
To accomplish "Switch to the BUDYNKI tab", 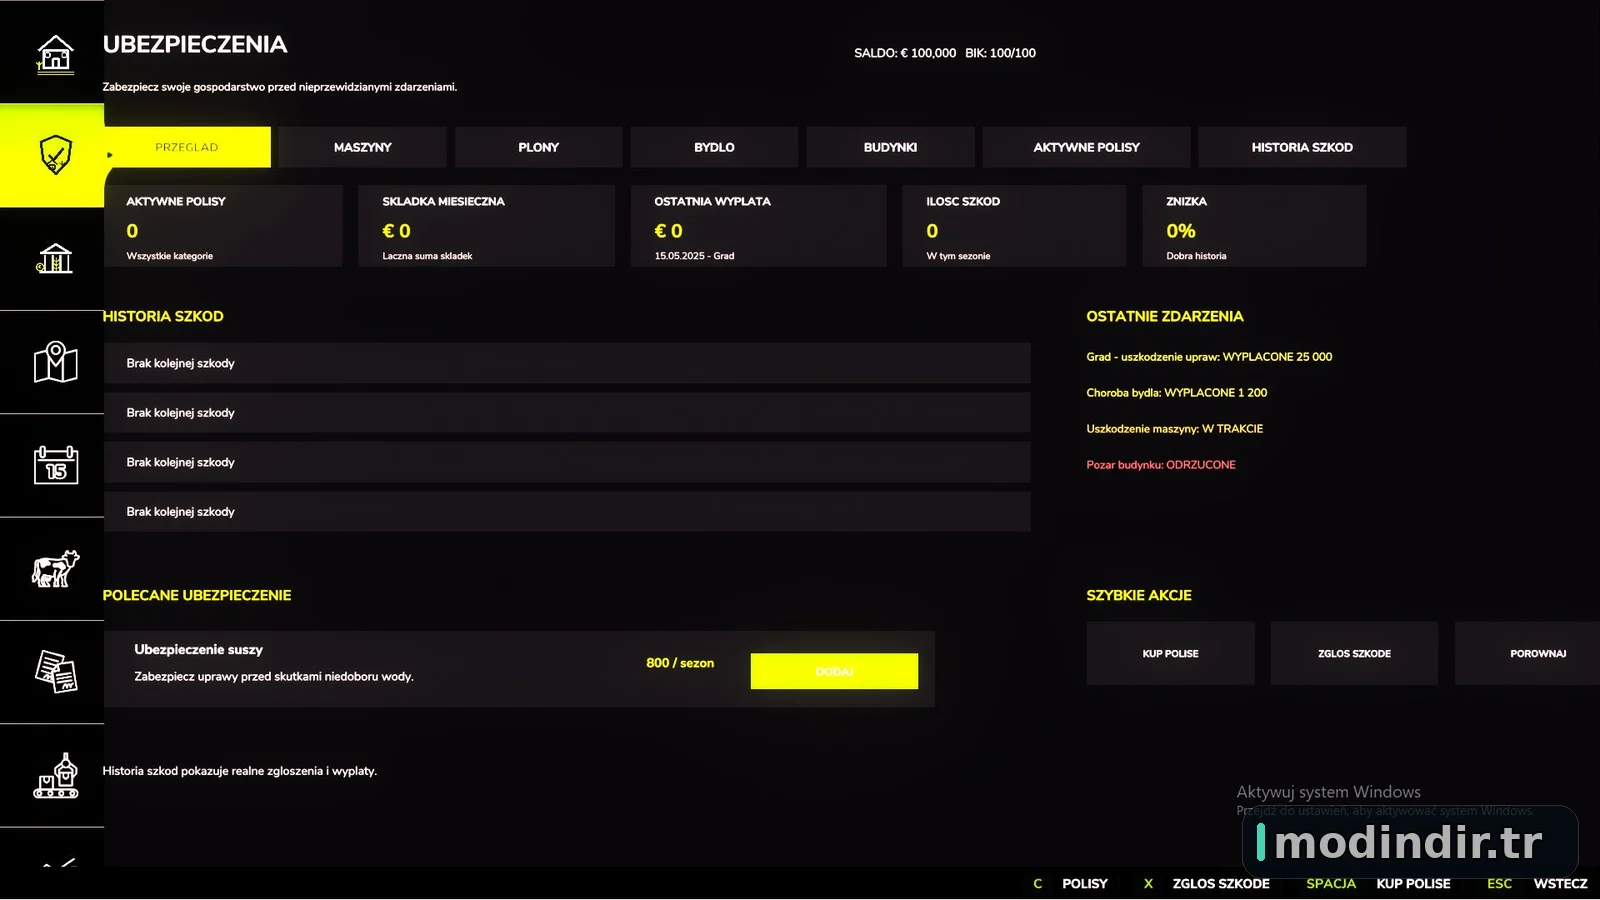I will coord(891,147).
